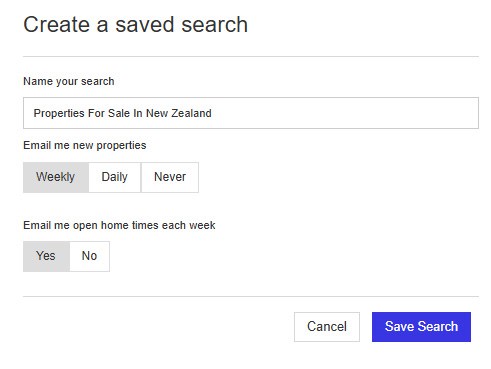This screenshot has width=491, height=369.
Task: Click the 'Email me new properties' label
Action: [x=85, y=145]
